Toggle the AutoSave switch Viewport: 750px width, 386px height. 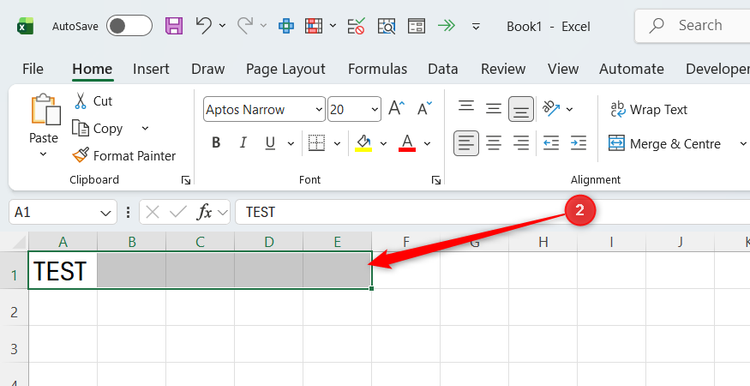tap(129, 26)
